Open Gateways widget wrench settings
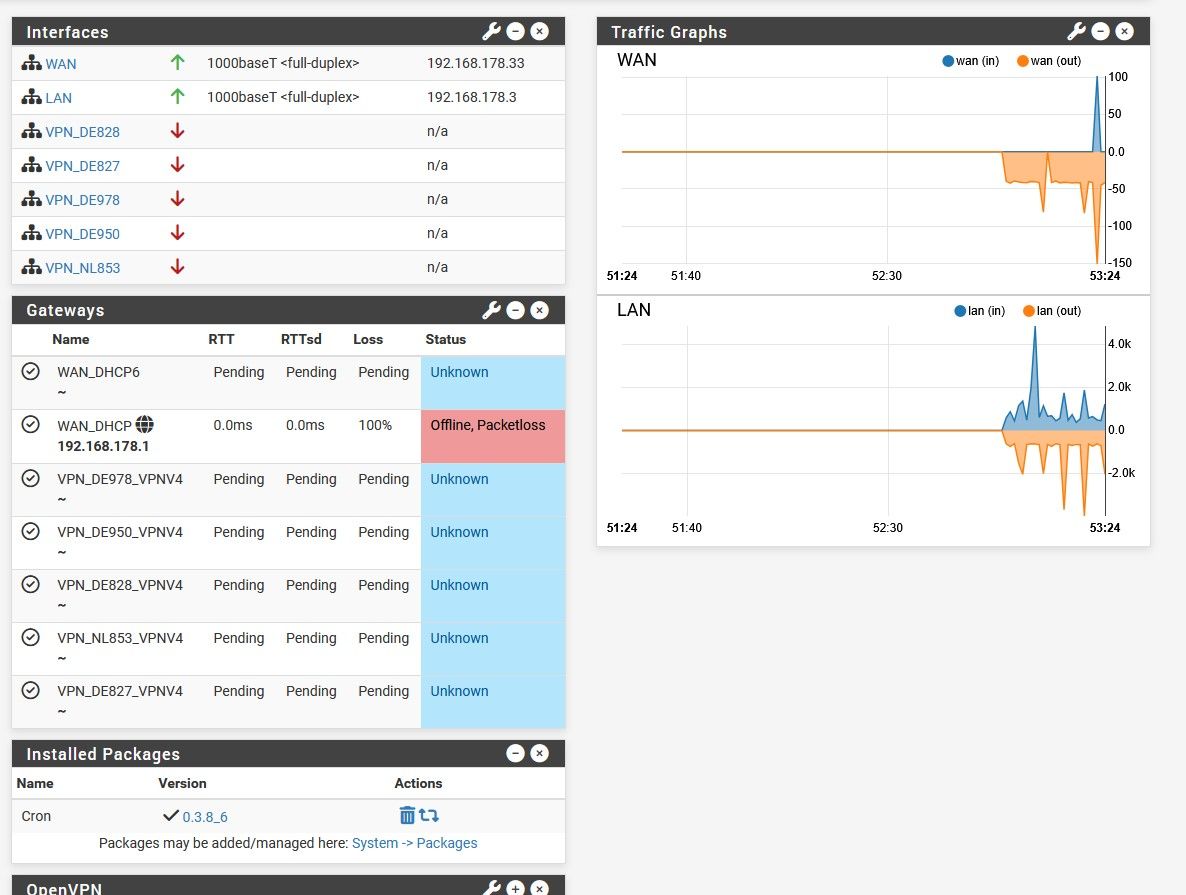The width and height of the screenshot is (1186, 895). click(491, 310)
